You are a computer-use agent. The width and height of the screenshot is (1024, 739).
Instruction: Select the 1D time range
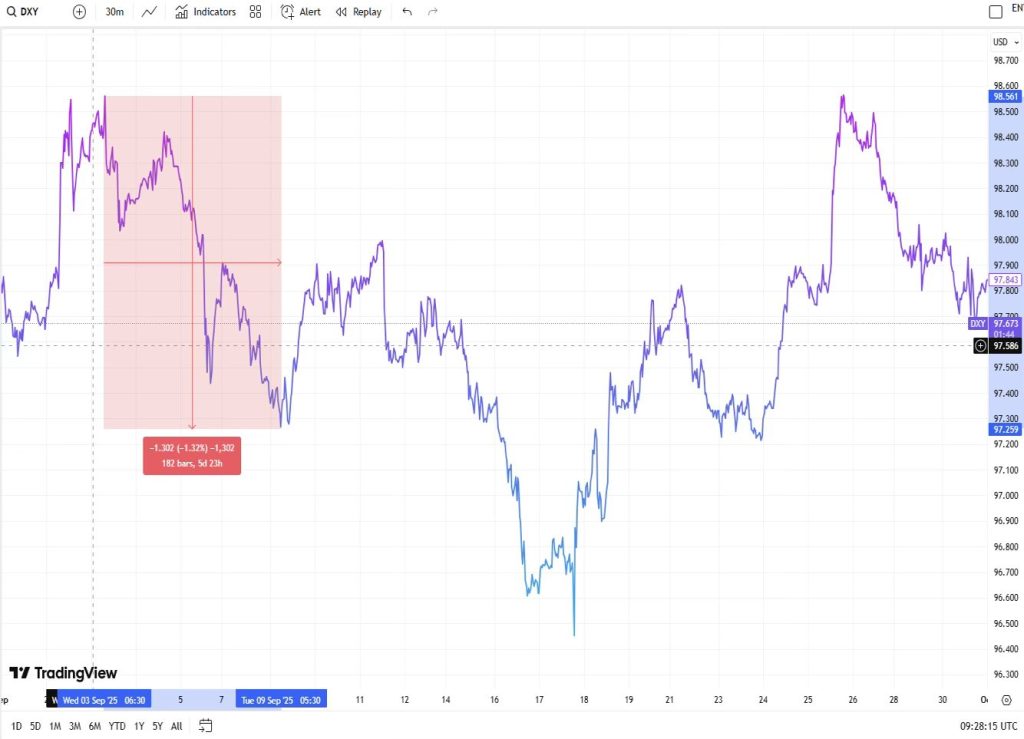[16, 725]
